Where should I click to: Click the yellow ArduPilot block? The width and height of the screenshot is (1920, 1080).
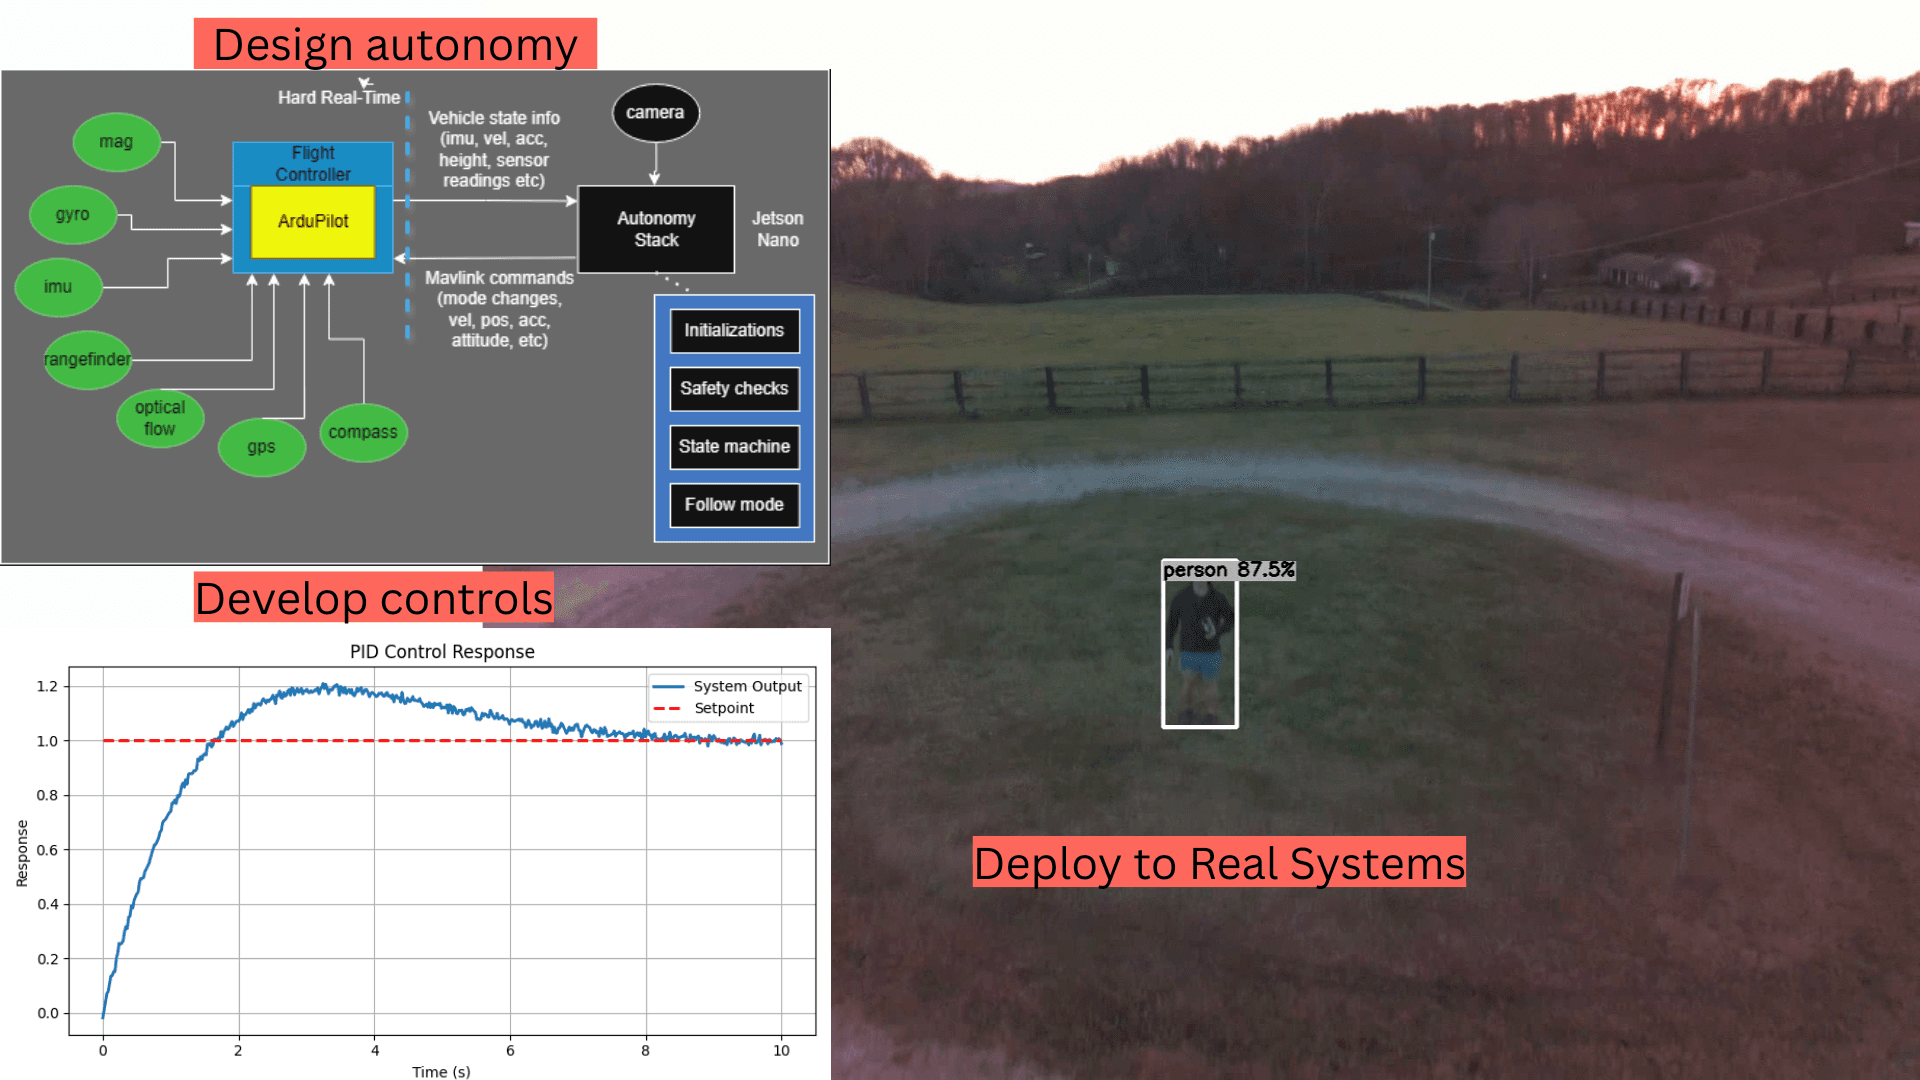[x=313, y=221]
